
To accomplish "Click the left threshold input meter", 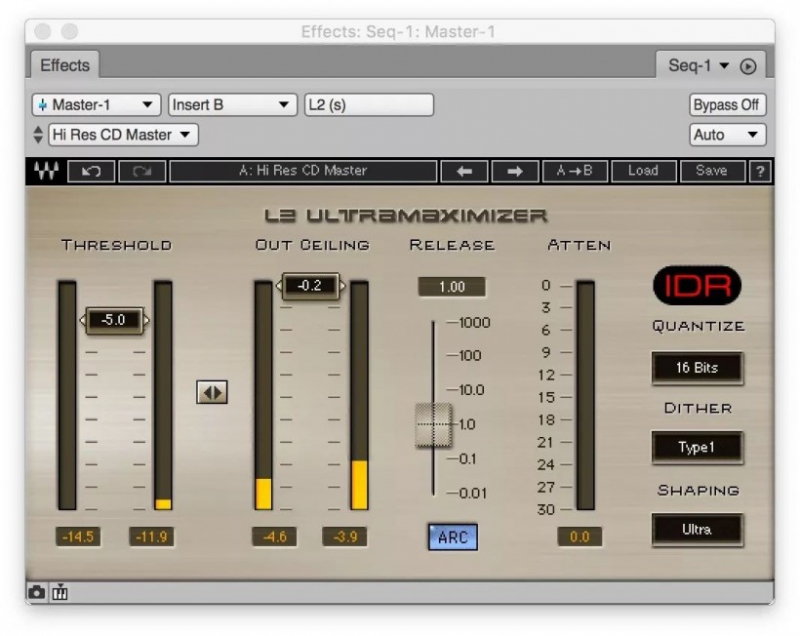I will [x=67, y=395].
